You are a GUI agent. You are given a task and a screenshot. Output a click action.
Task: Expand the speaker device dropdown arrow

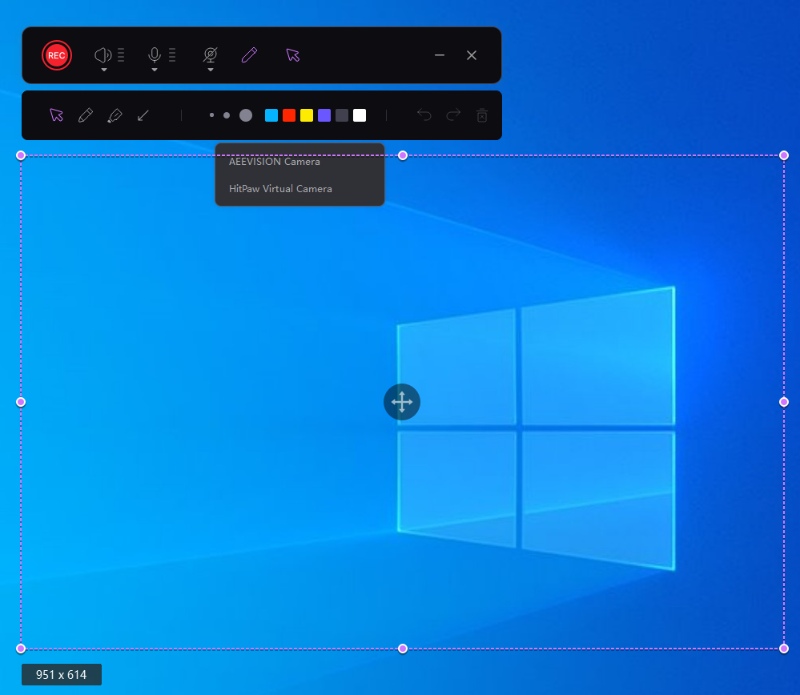[x=103, y=70]
